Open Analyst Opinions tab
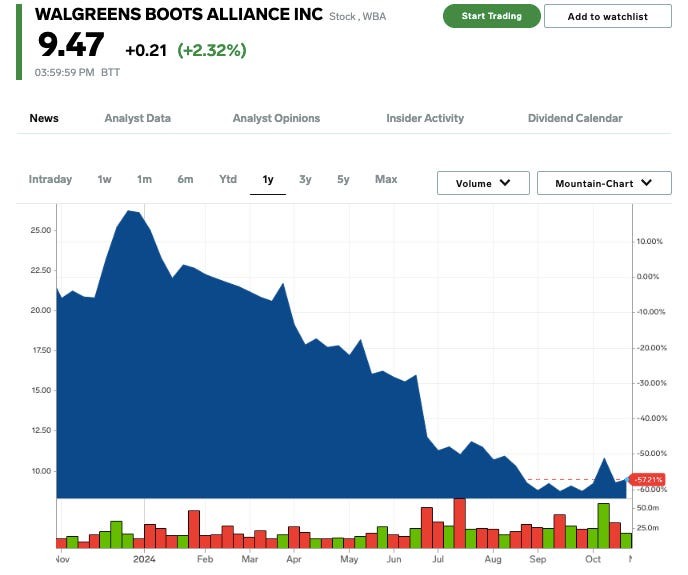688x575 pixels. point(276,118)
